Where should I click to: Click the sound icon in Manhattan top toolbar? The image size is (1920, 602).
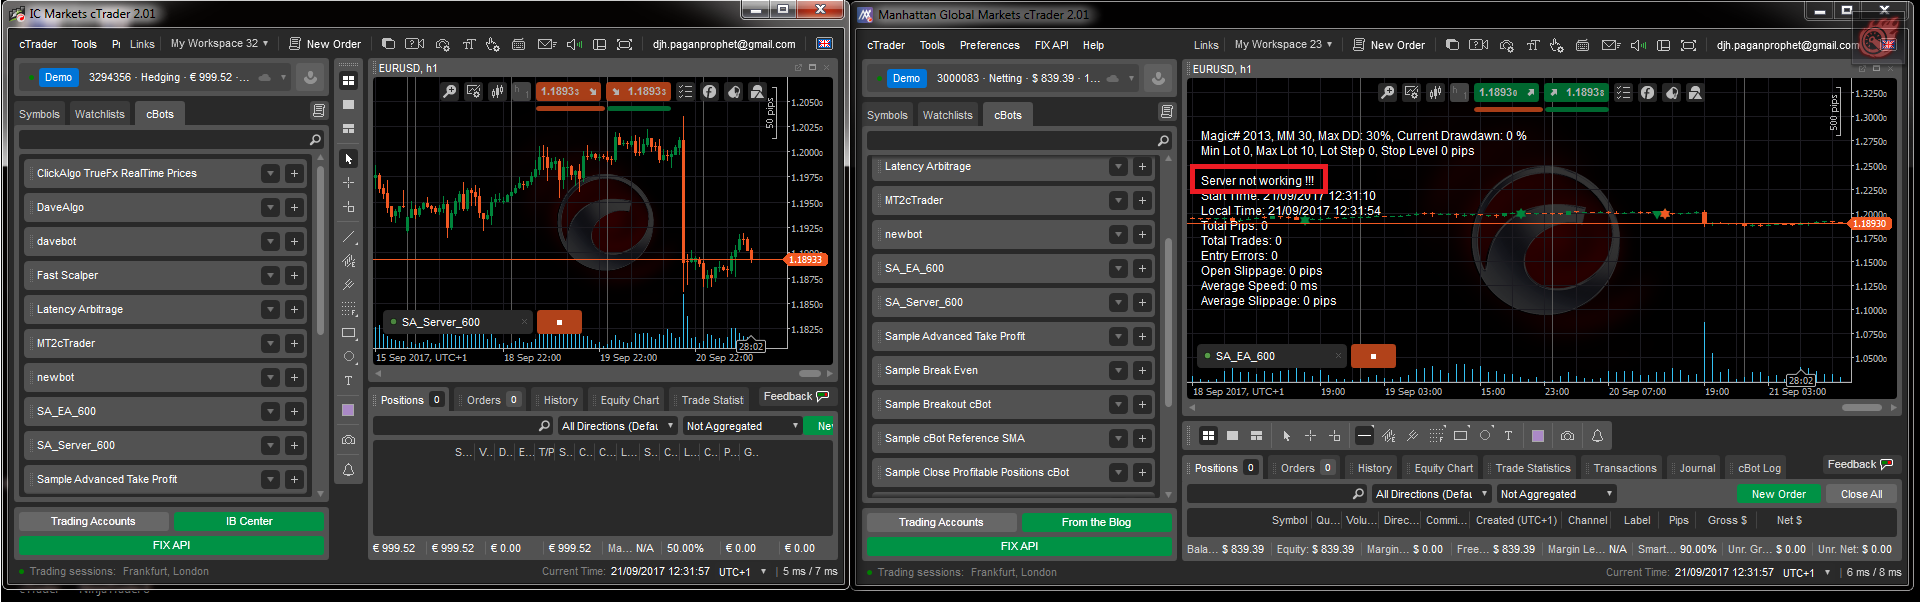(1638, 45)
